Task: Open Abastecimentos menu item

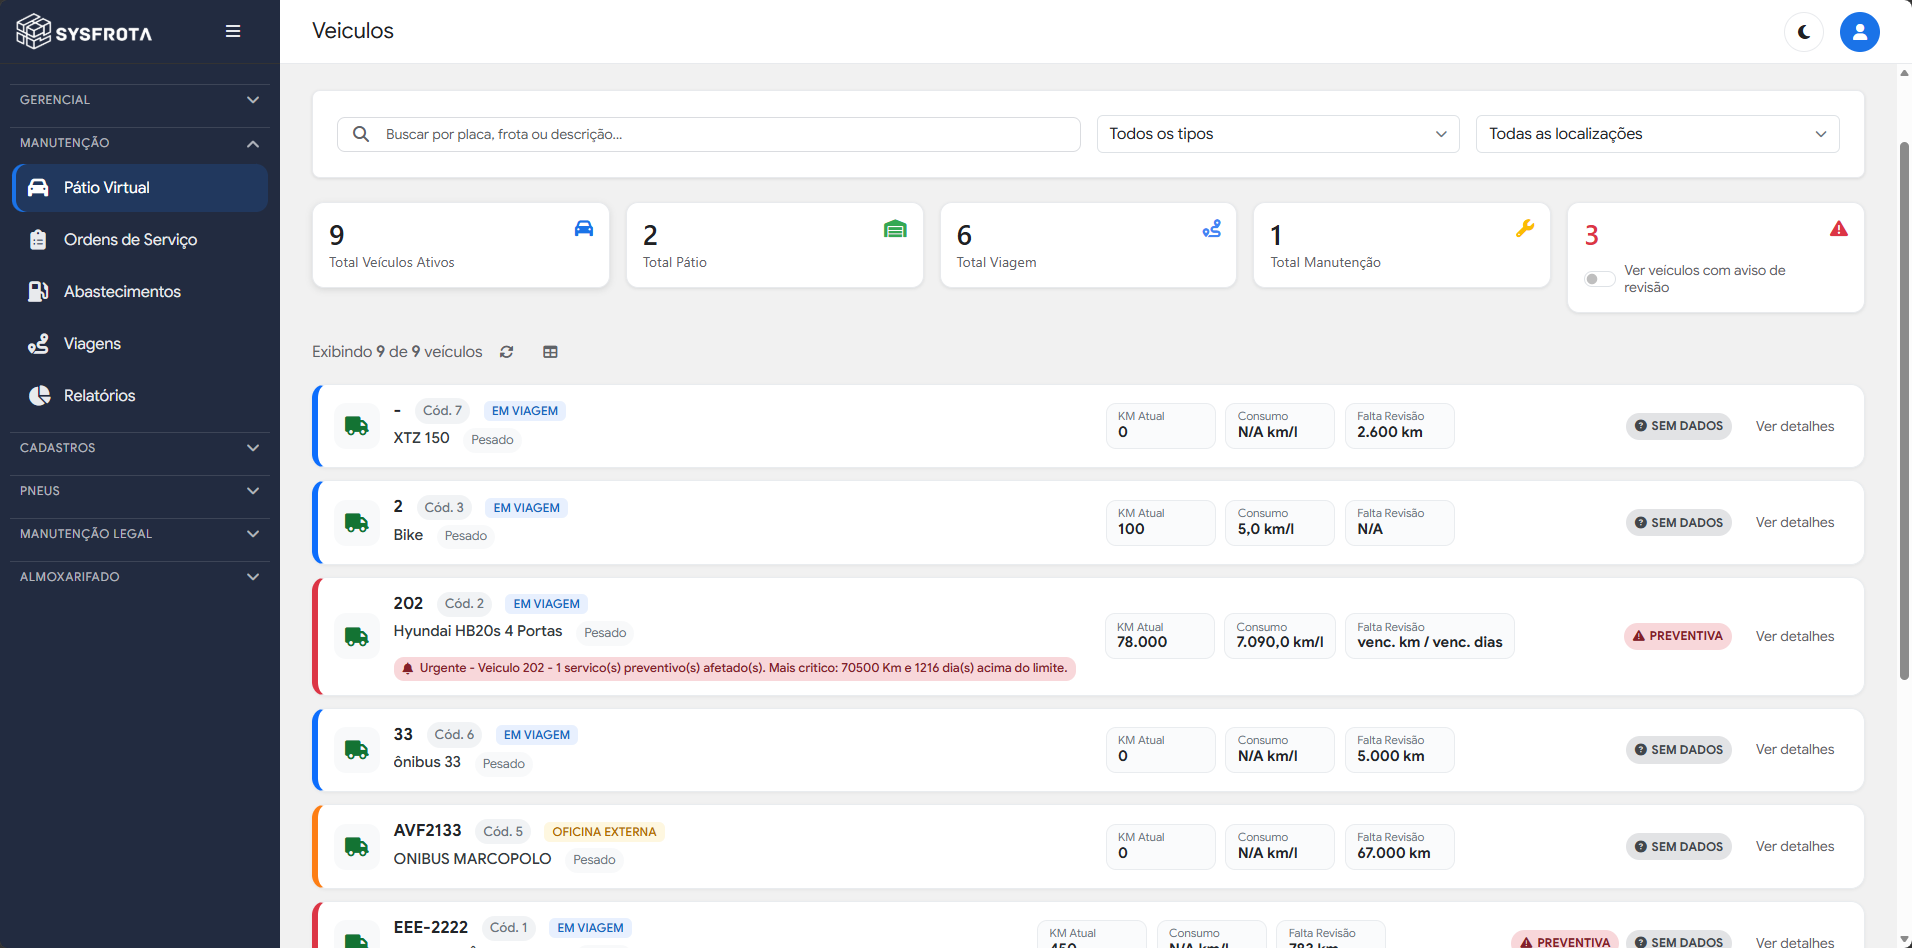Action: [140, 292]
